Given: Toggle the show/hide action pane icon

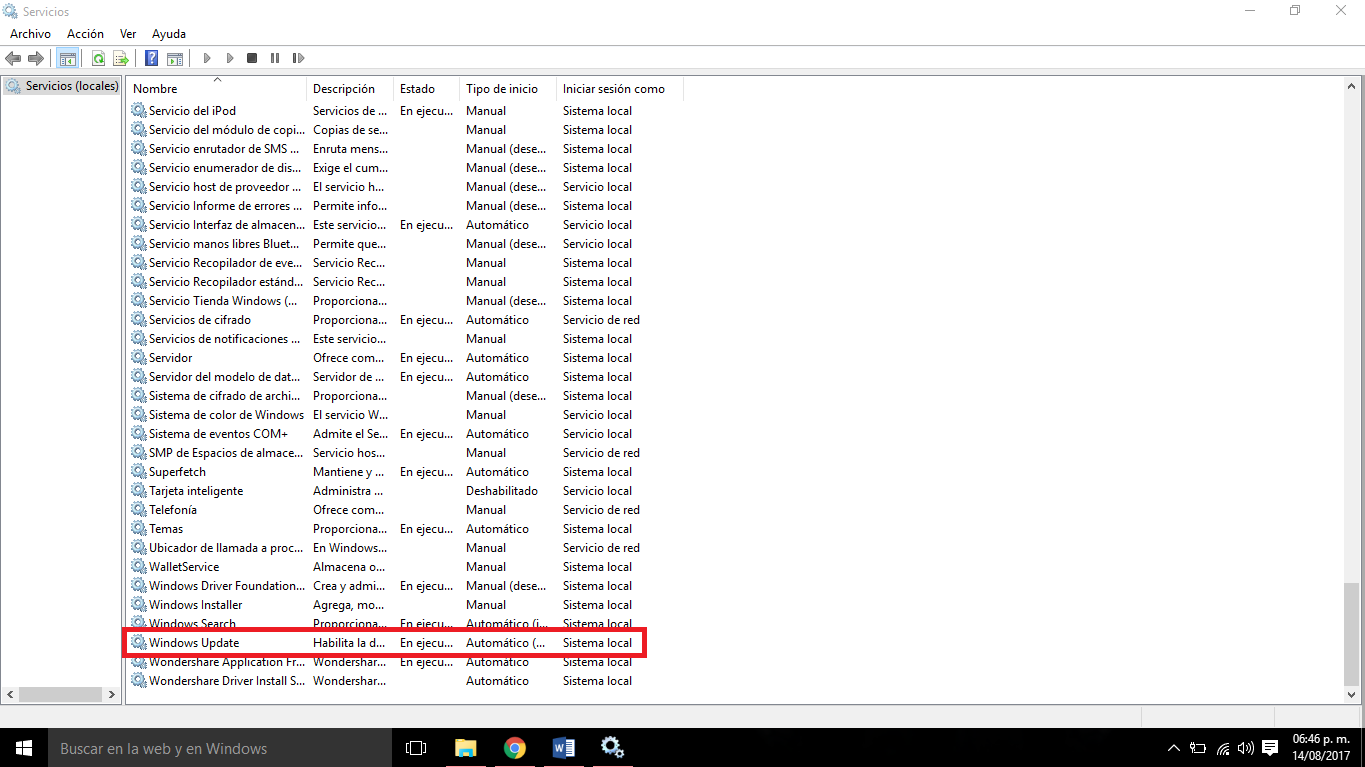Looking at the screenshot, I should pos(174,59).
